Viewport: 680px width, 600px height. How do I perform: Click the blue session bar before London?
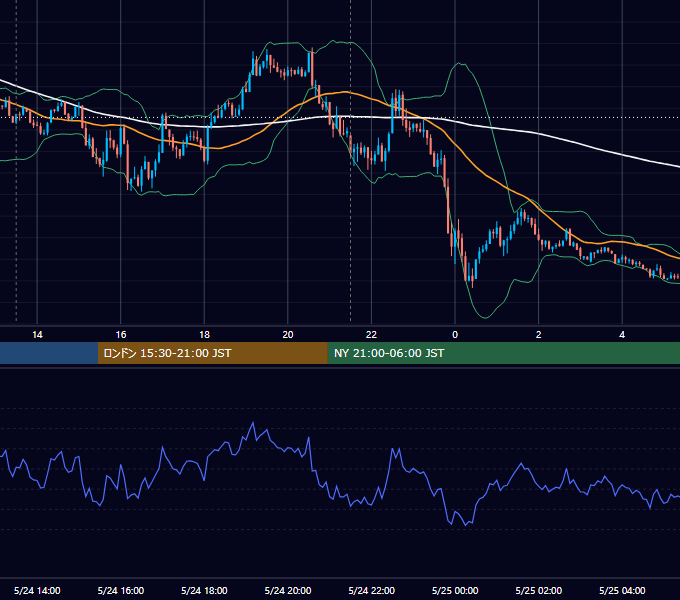[49, 353]
